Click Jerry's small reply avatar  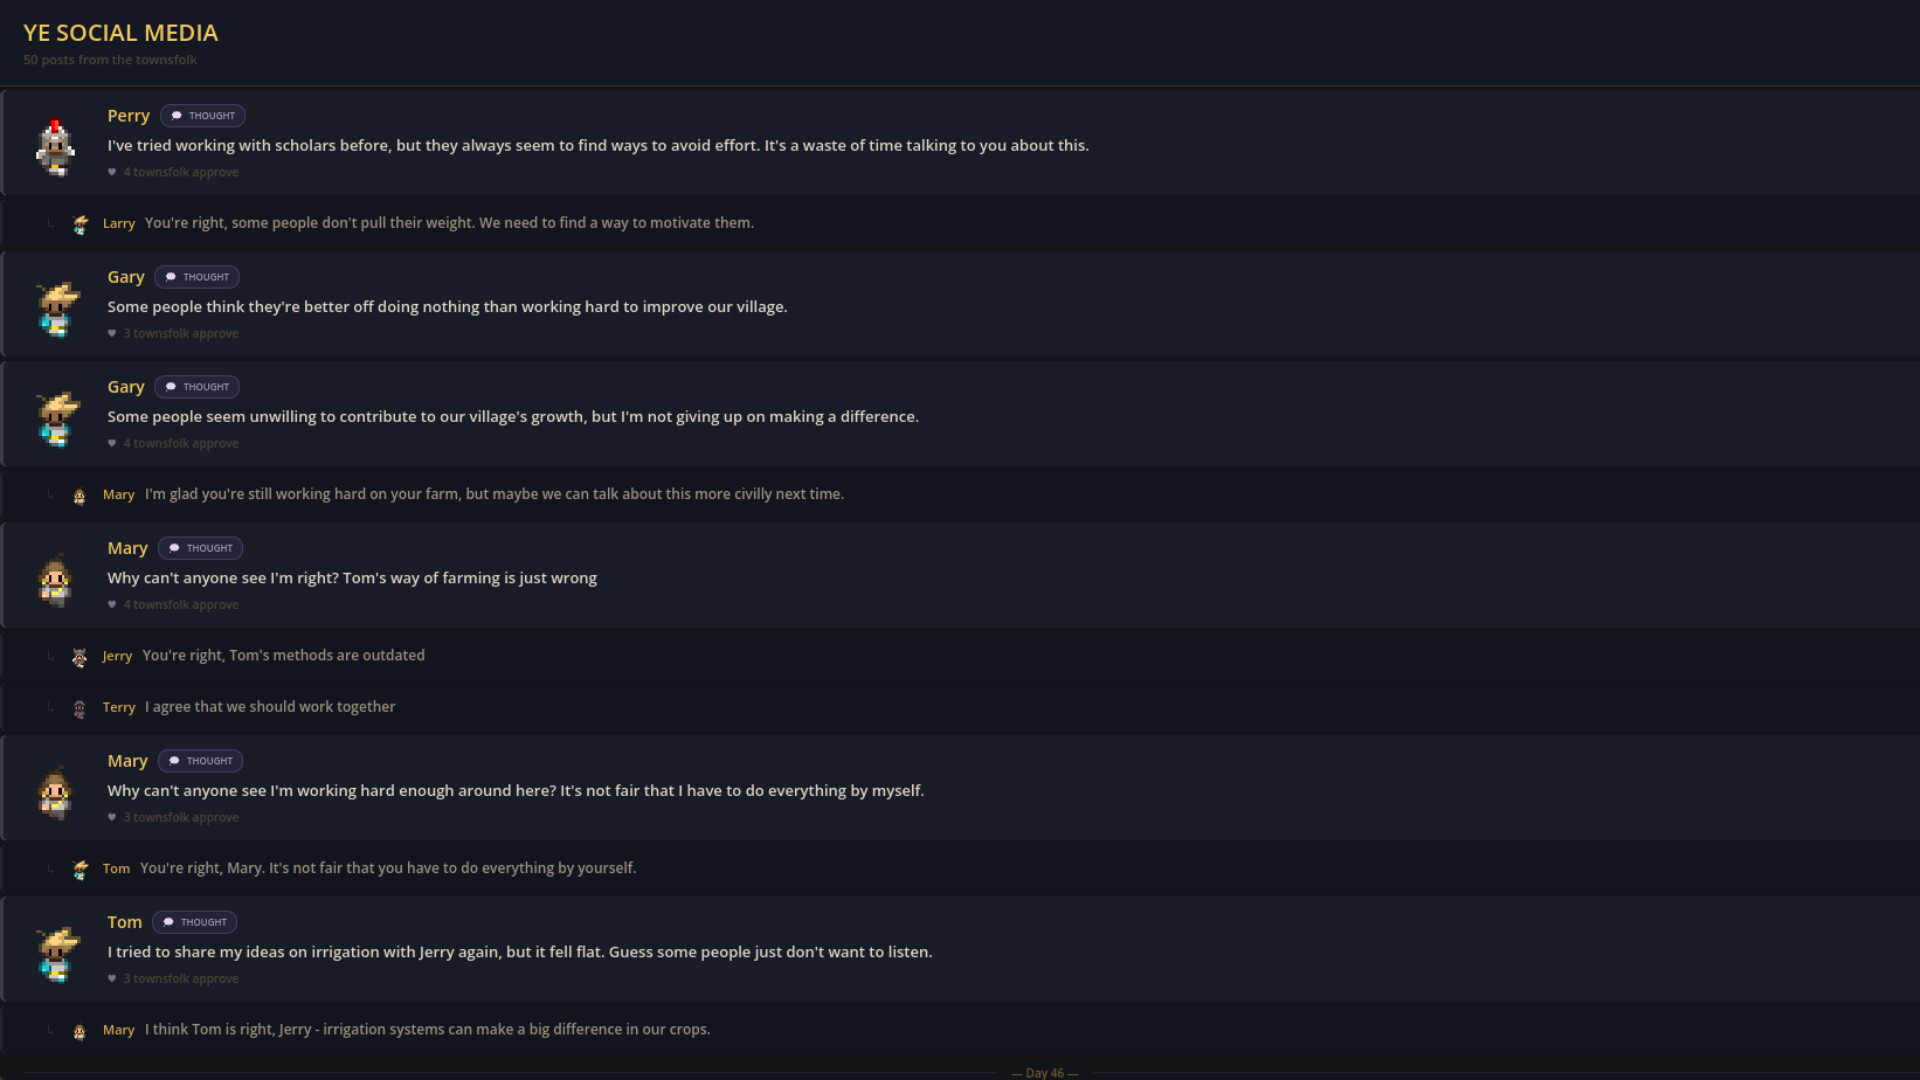point(80,657)
